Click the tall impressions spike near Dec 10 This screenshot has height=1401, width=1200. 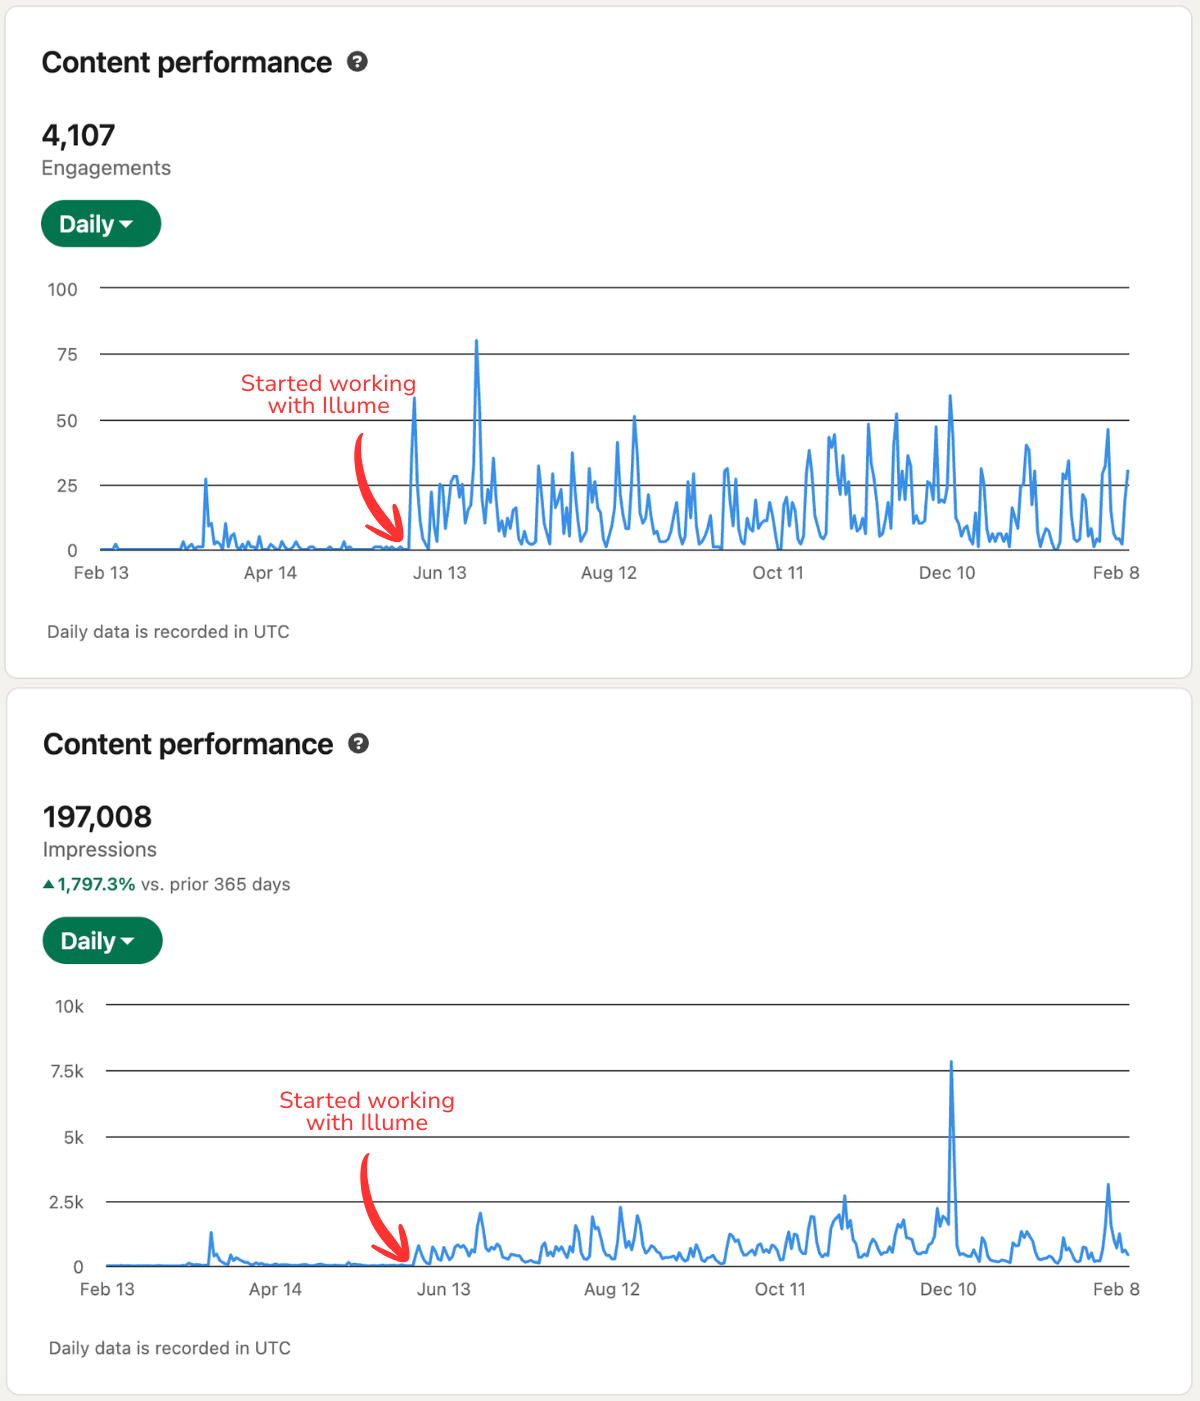tap(951, 1064)
